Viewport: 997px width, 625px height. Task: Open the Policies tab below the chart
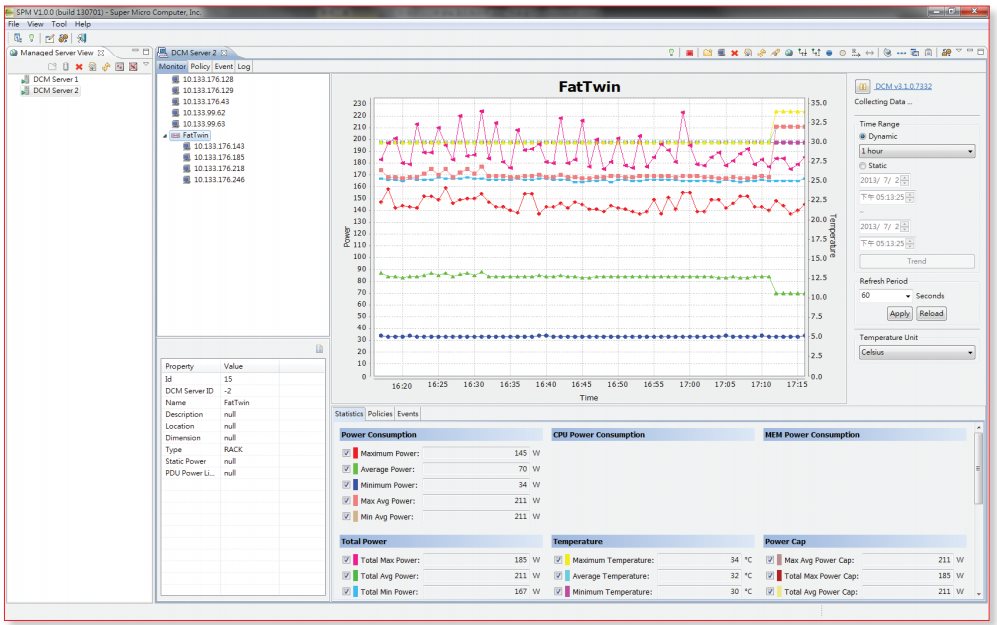click(380, 414)
